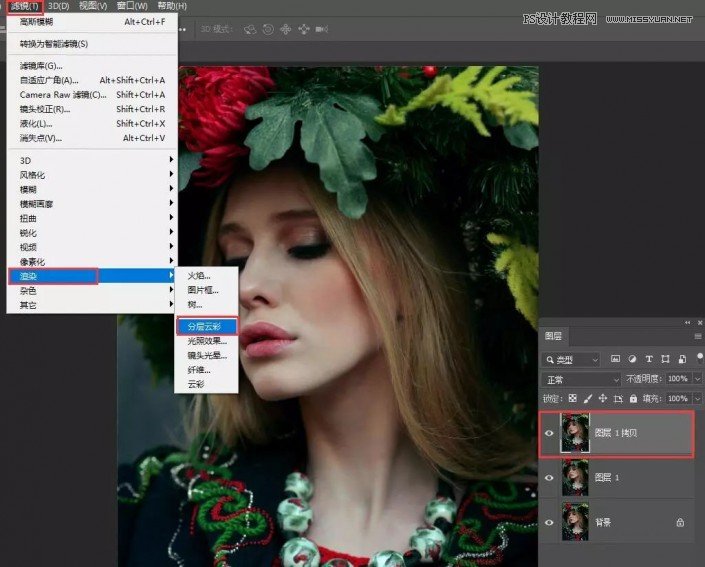705x567 pixels.
Task: Open the 类型 layer filter dropdown
Action: 572,360
